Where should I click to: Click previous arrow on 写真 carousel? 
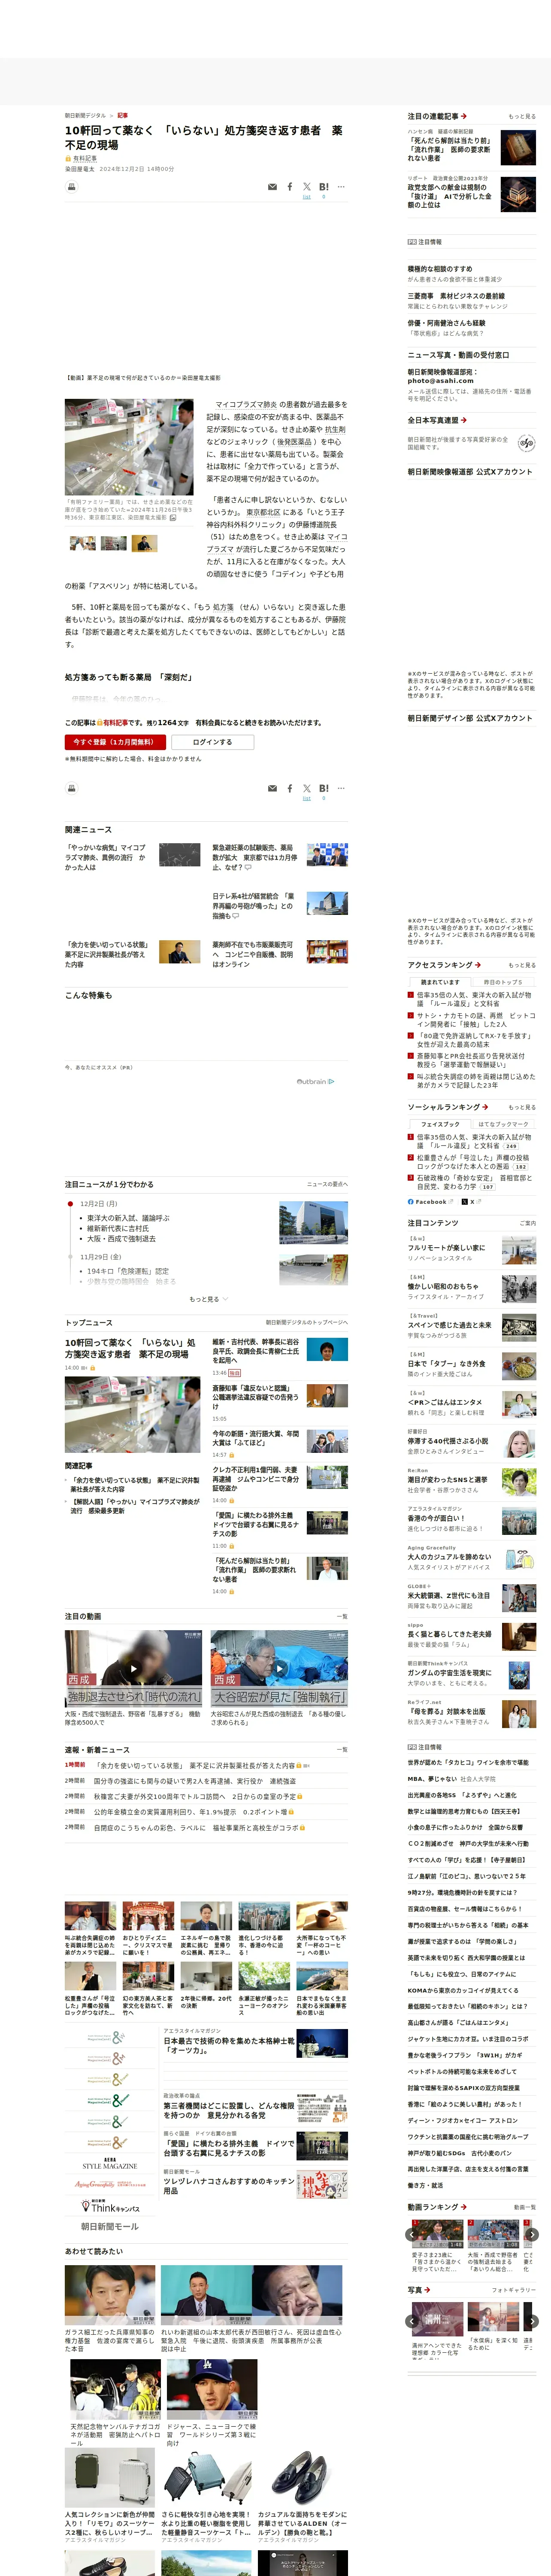412,2321
